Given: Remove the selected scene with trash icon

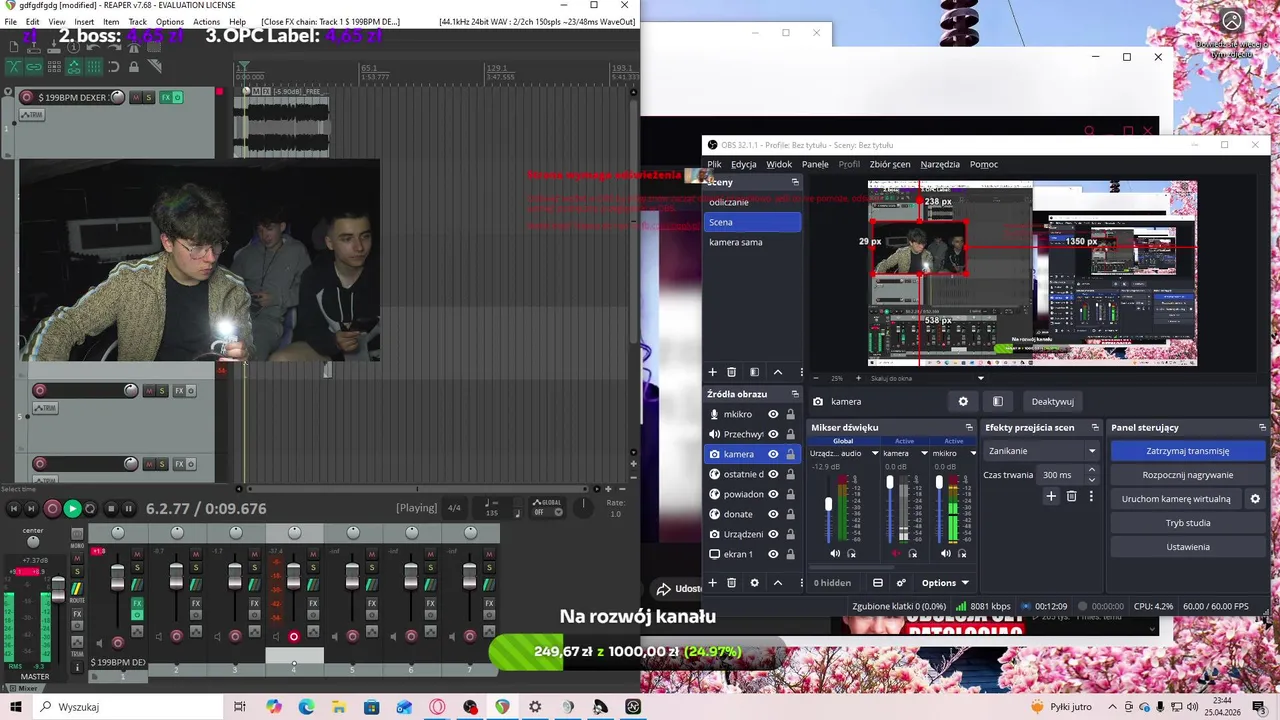Looking at the screenshot, I should (731, 372).
